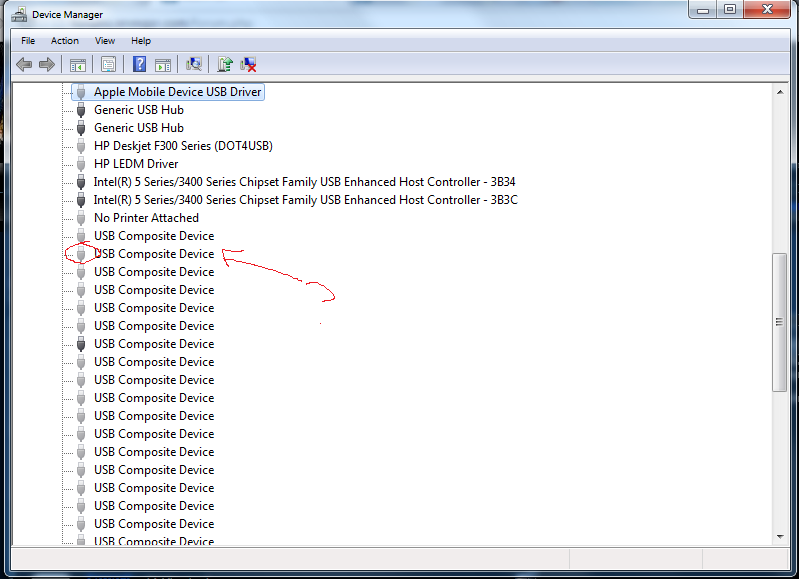Open Properties from the toolbar icon
799x579 pixels.
[x=108, y=64]
